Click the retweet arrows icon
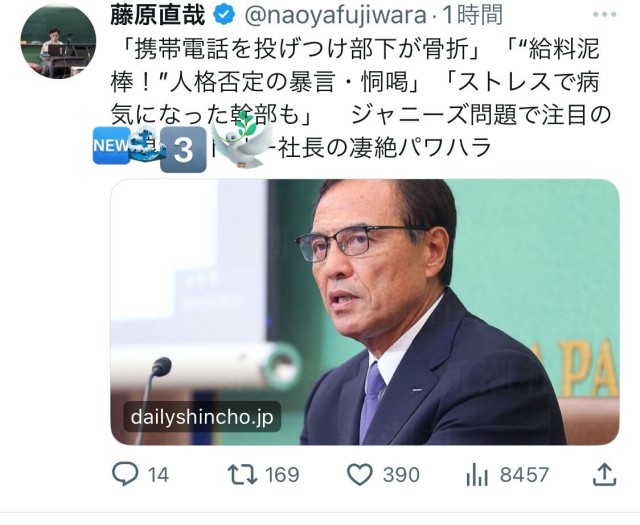 [x=242, y=474]
